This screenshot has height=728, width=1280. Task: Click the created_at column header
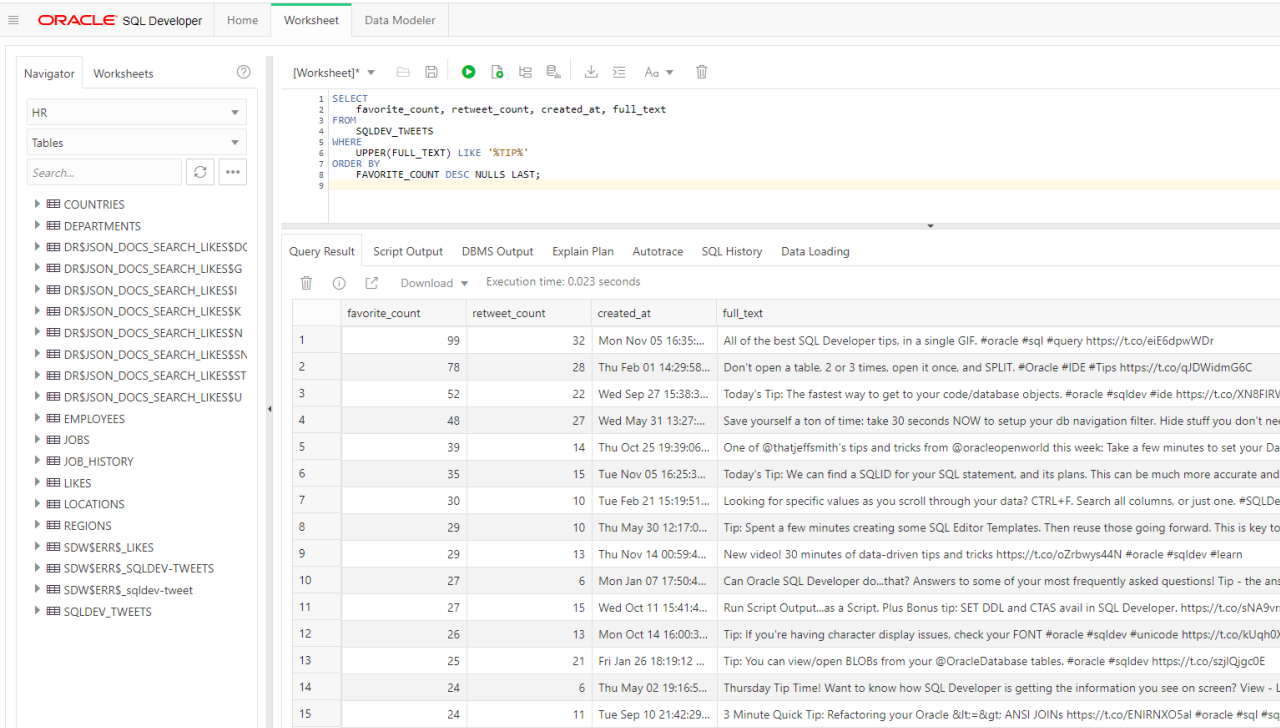[654, 313]
